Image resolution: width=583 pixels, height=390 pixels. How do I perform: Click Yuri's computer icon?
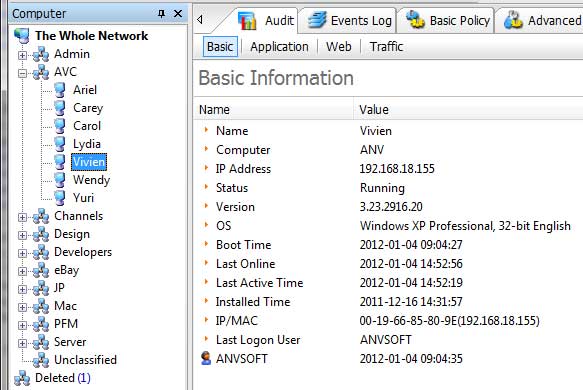pyautogui.click(x=60, y=198)
